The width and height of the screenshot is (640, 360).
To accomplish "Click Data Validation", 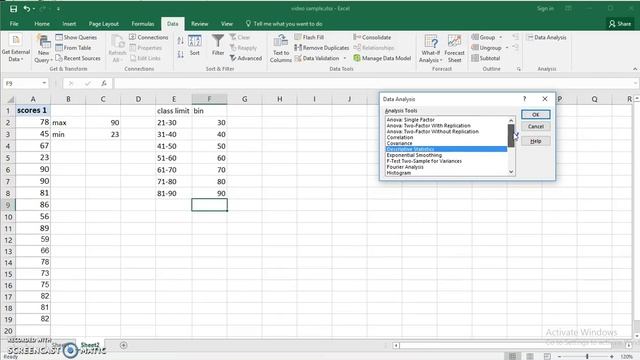I will 317,58.
